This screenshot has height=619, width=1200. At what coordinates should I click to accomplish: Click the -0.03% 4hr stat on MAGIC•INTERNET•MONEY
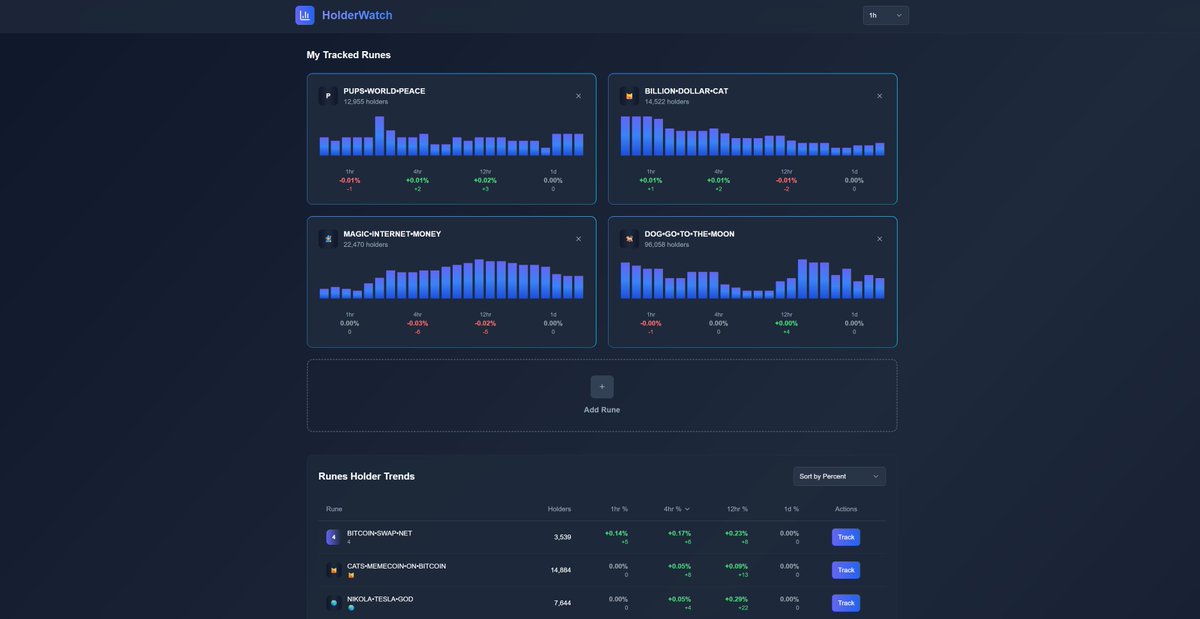coord(417,323)
